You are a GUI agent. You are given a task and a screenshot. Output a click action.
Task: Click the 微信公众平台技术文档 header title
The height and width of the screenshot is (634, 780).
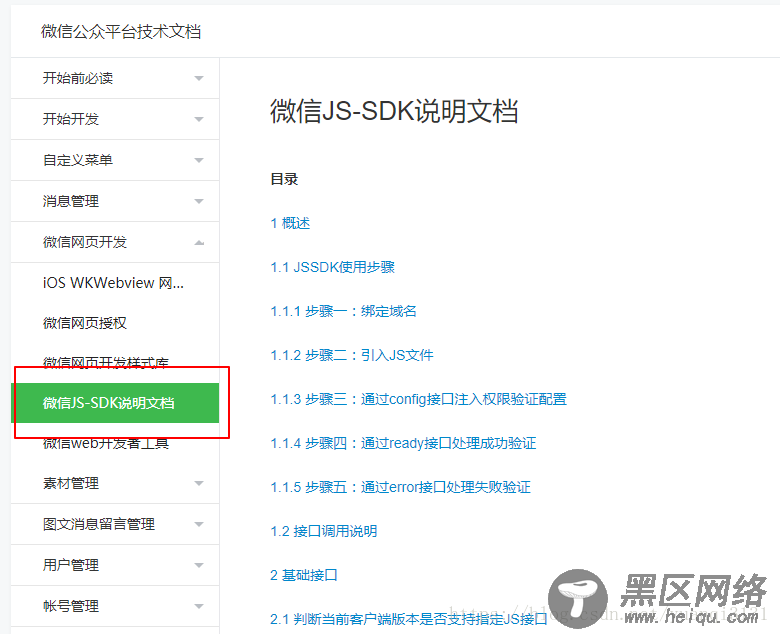[x=121, y=32]
